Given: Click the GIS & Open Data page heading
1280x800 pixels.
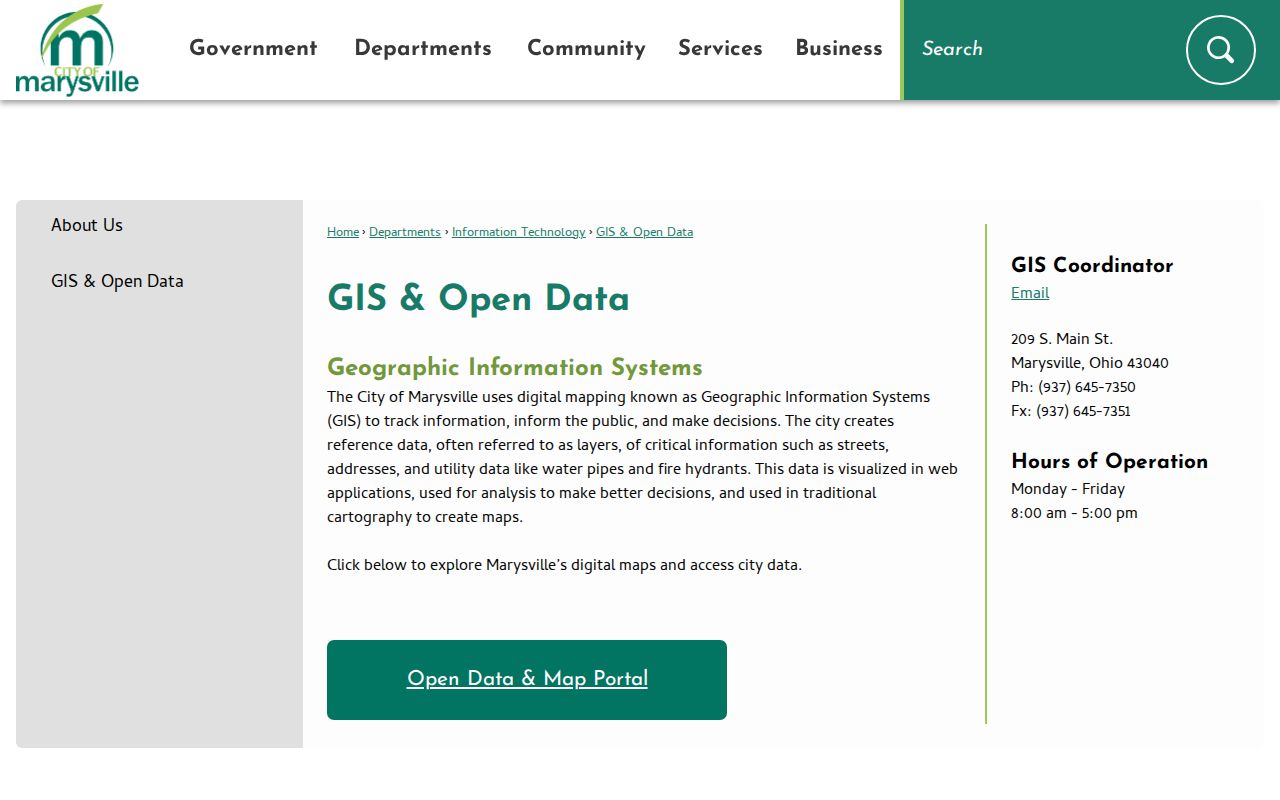Looking at the screenshot, I should 478,299.
